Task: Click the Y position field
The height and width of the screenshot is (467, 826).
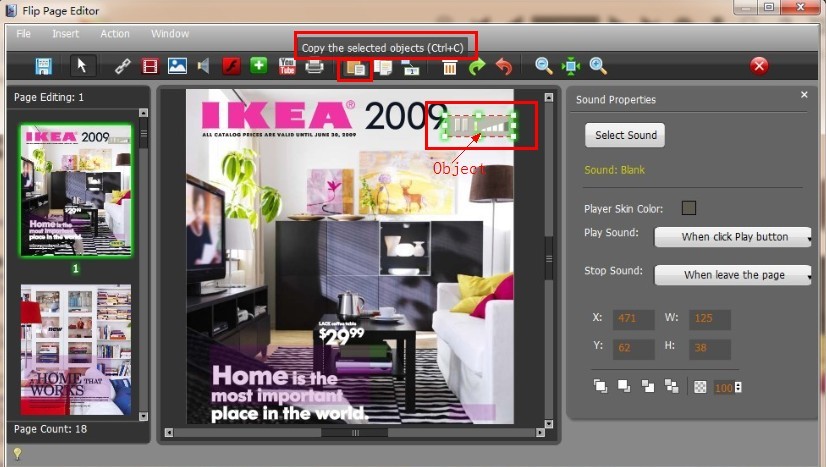Action: coord(633,348)
